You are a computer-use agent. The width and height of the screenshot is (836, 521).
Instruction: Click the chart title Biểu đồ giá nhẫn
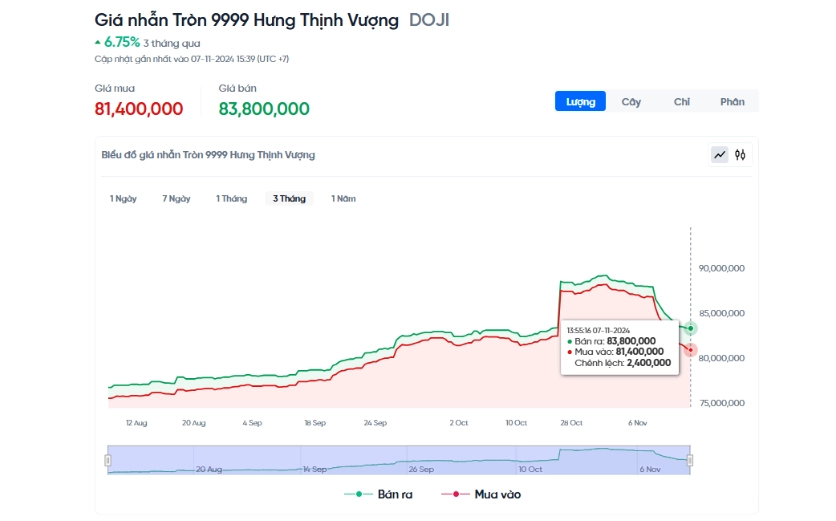[x=208, y=155]
